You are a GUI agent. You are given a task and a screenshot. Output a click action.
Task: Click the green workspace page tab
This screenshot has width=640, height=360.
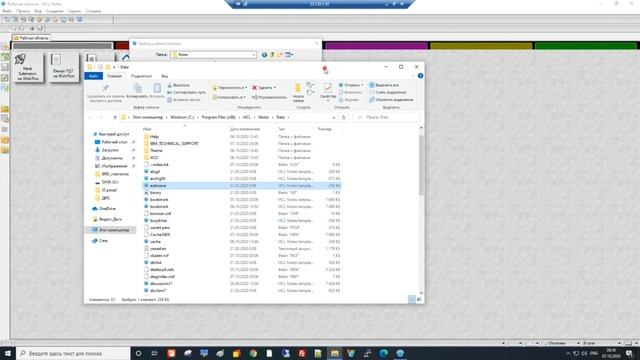pos(586,46)
